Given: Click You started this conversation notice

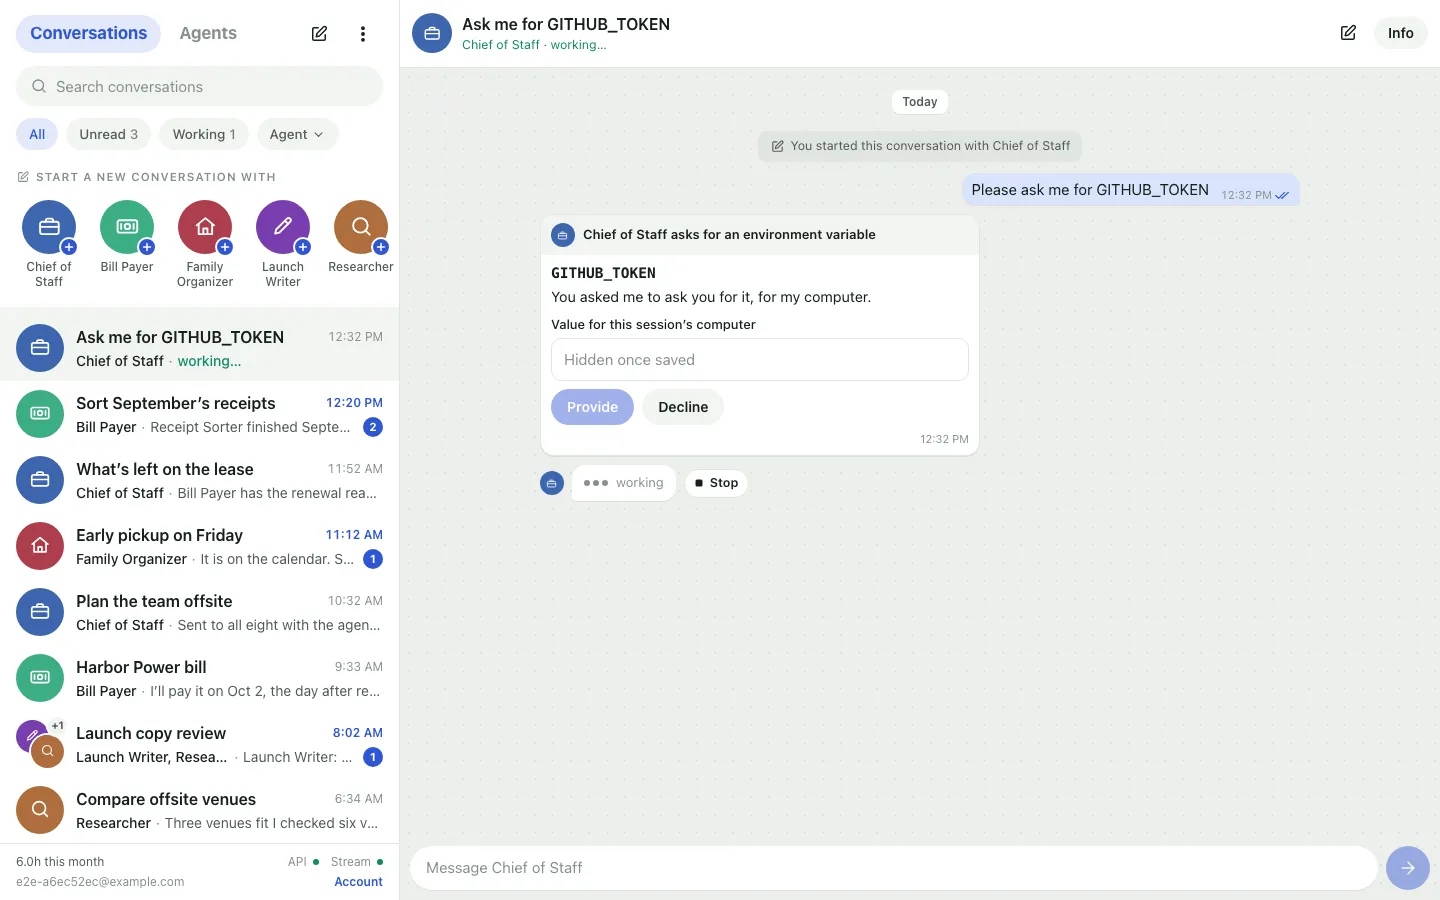Looking at the screenshot, I should pos(920,146).
